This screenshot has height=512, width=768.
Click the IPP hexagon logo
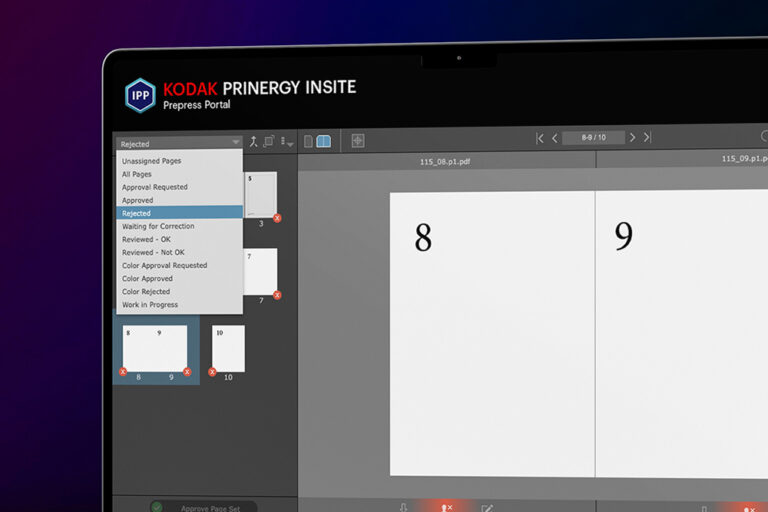140,96
